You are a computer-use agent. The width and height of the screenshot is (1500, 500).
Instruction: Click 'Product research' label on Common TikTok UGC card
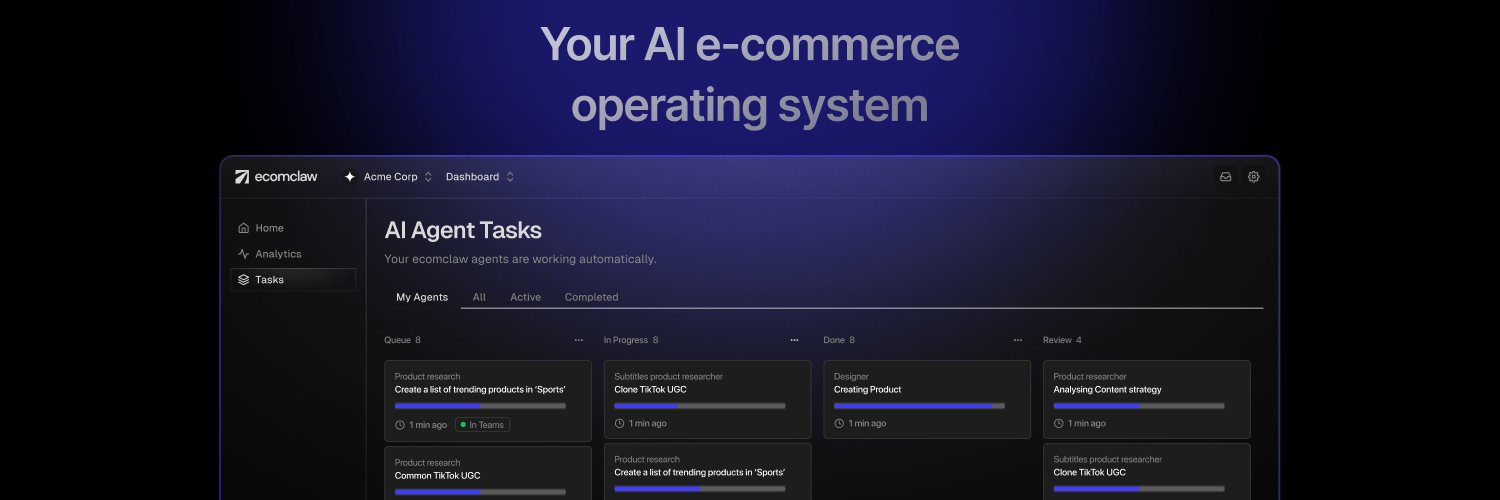tap(427, 463)
